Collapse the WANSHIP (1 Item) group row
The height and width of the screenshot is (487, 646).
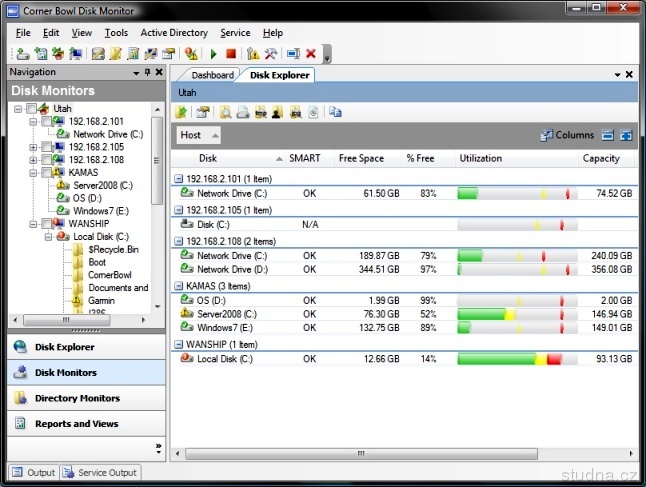[x=179, y=344]
